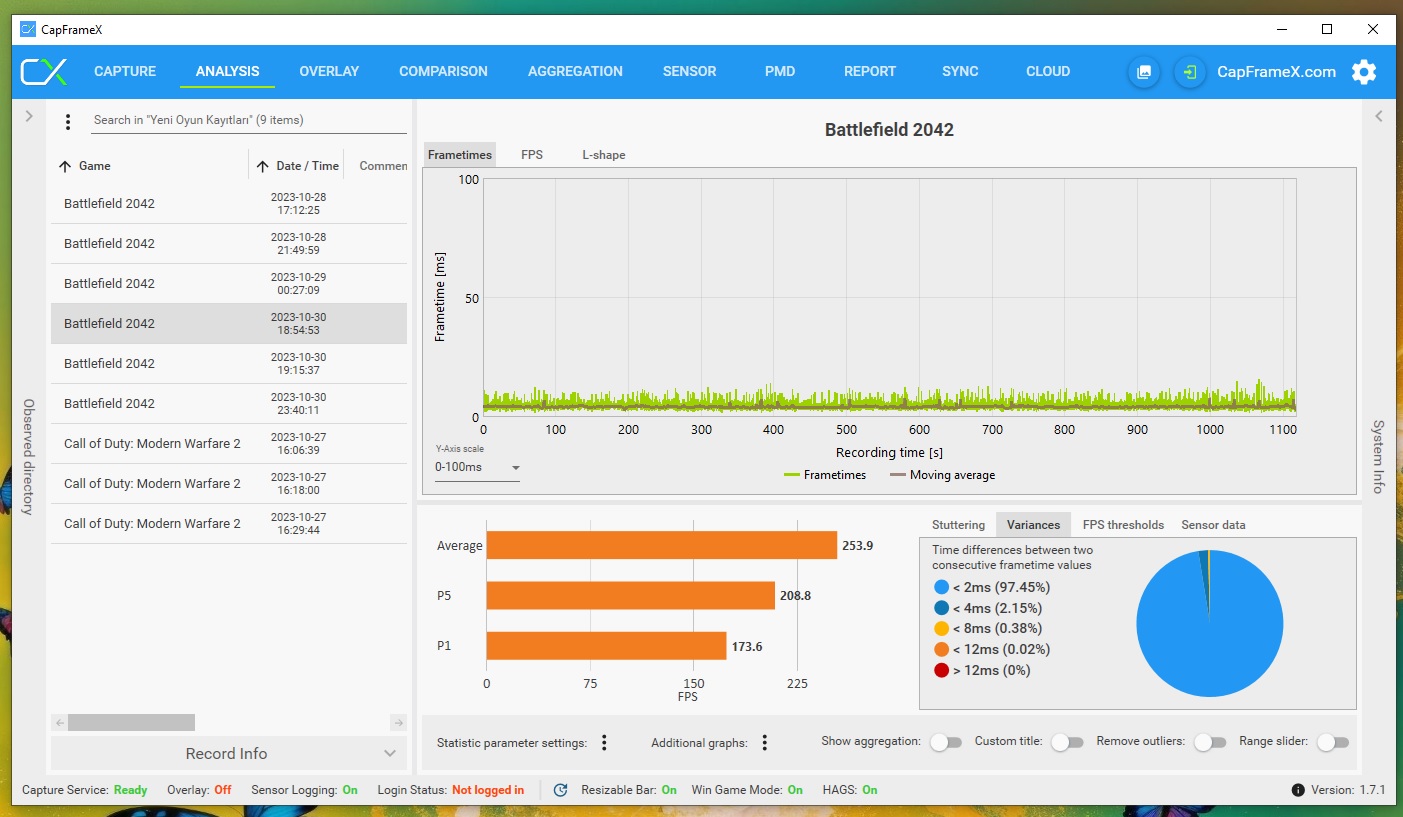Click the info icon next to Version
The height and width of the screenshot is (817, 1403).
(x=1298, y=790)
